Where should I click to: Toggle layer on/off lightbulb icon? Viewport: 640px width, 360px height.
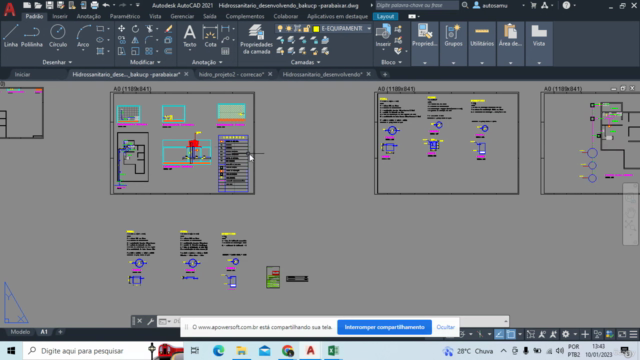(x=280, y=29)
